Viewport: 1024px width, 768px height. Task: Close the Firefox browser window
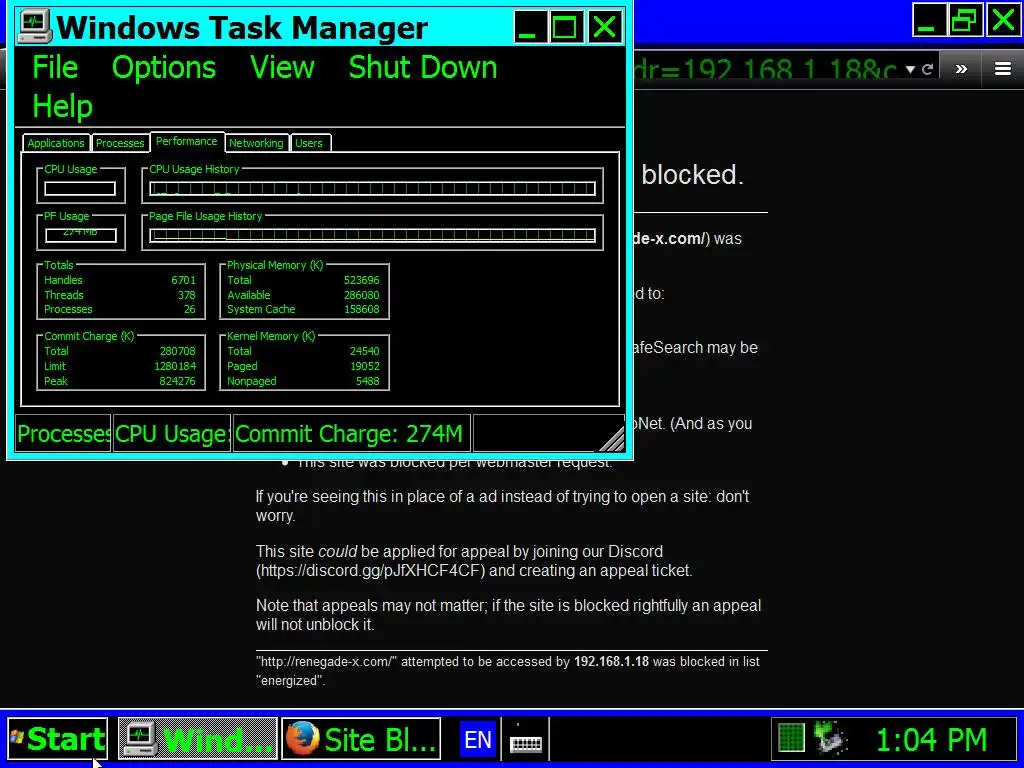1003,20
